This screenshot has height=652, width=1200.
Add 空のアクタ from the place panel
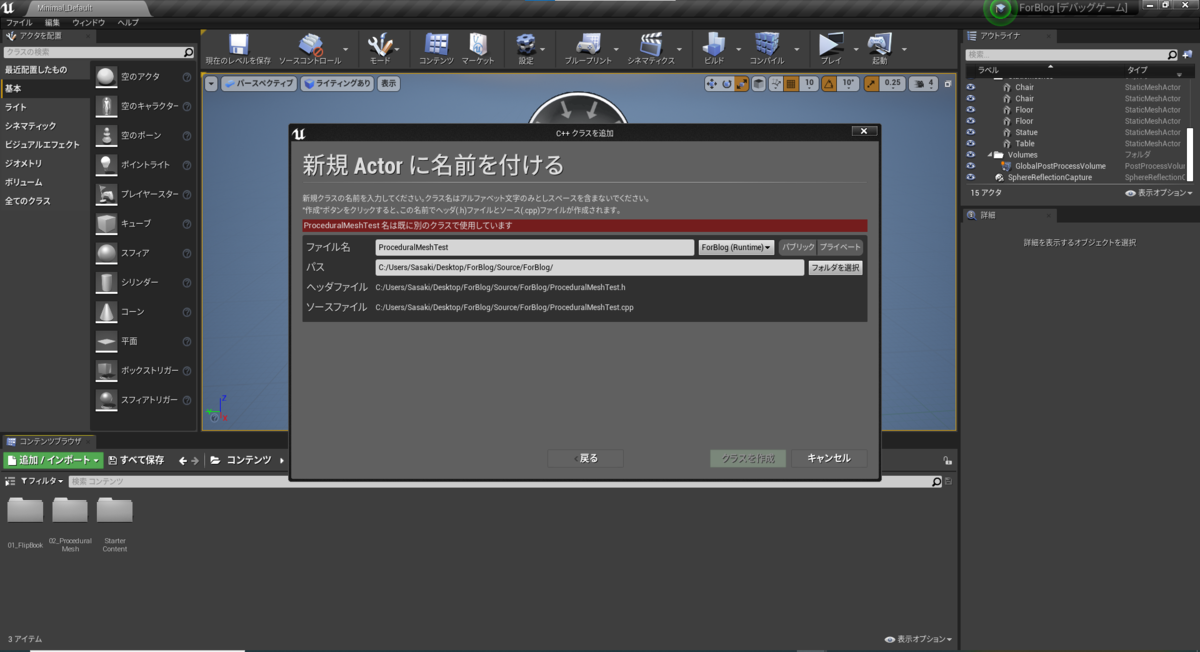(x=143, y=77)
